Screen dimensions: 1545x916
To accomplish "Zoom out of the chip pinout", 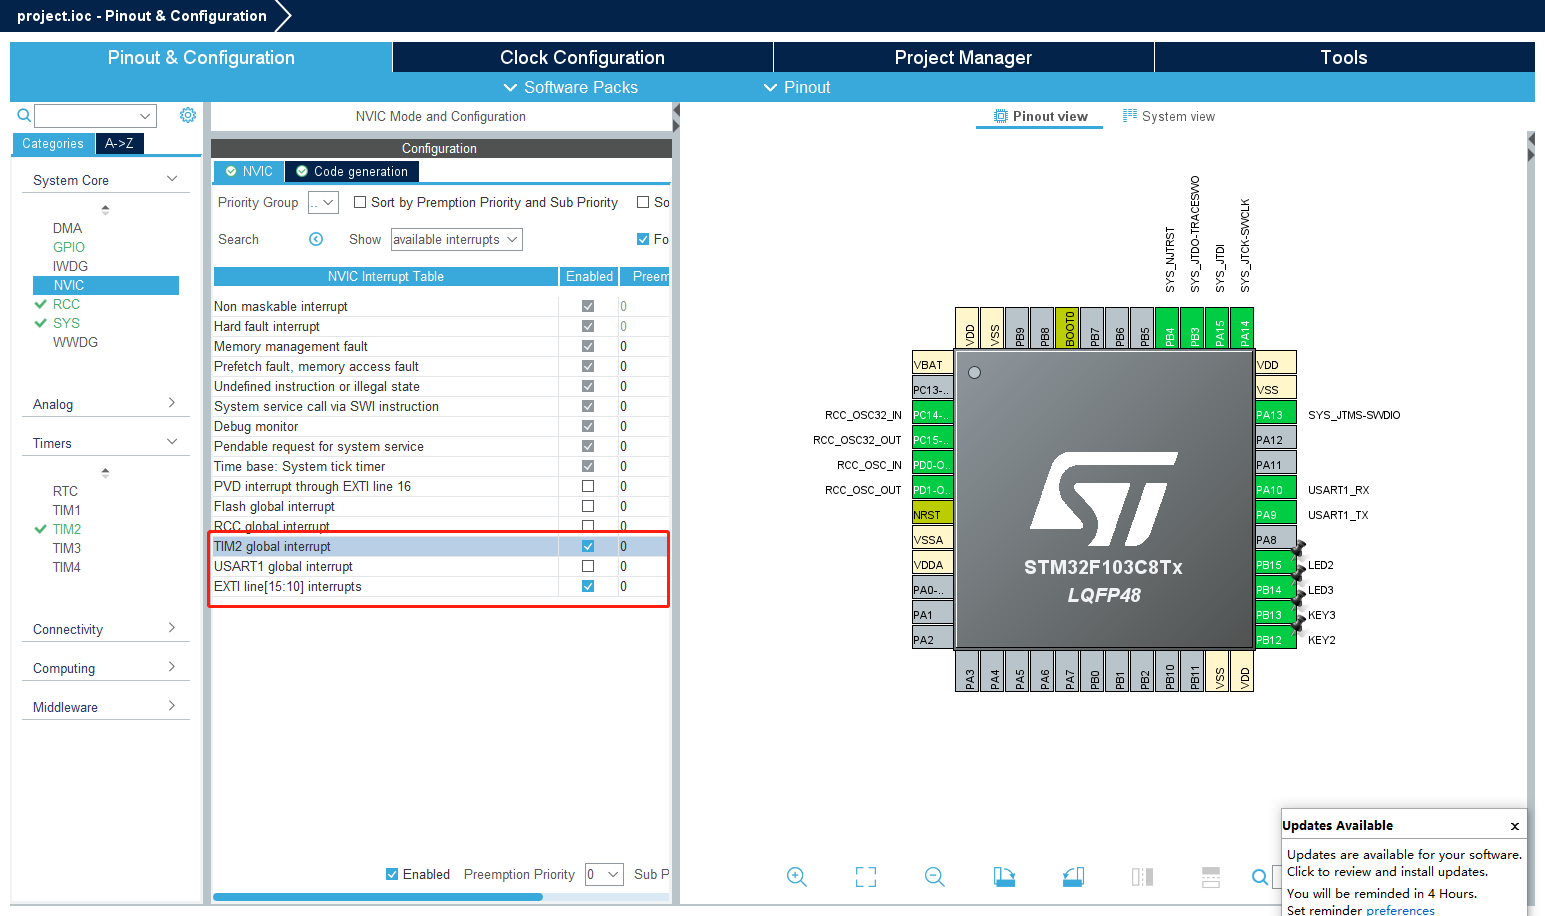I will [935, 877].
